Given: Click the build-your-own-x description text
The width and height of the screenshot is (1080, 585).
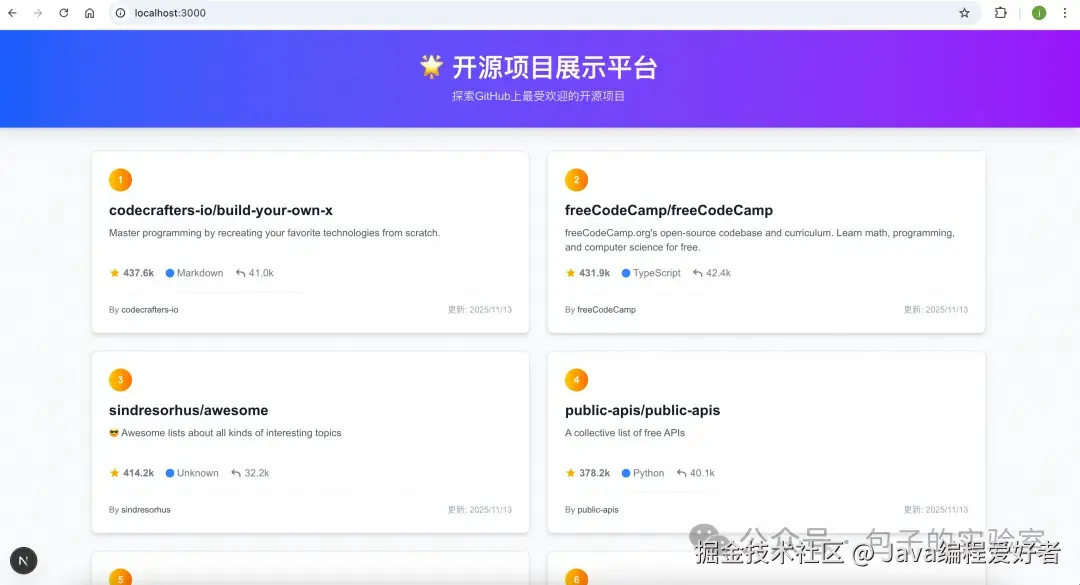Looking at the screenshot, I should coord(274,233).
